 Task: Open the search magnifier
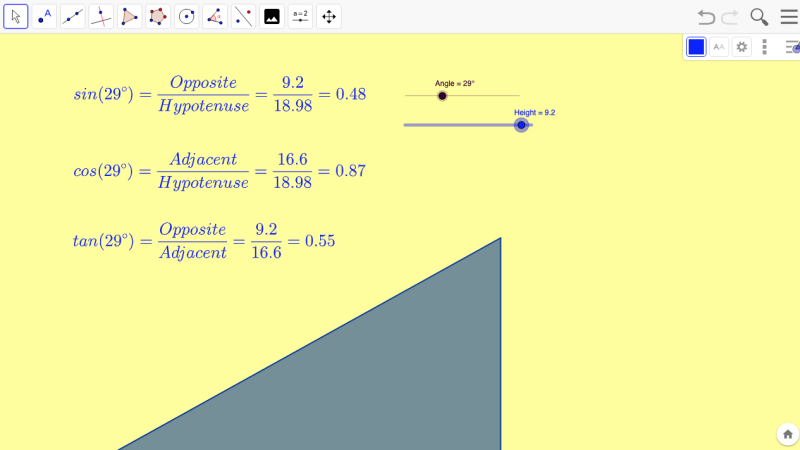tap(759, 17)
